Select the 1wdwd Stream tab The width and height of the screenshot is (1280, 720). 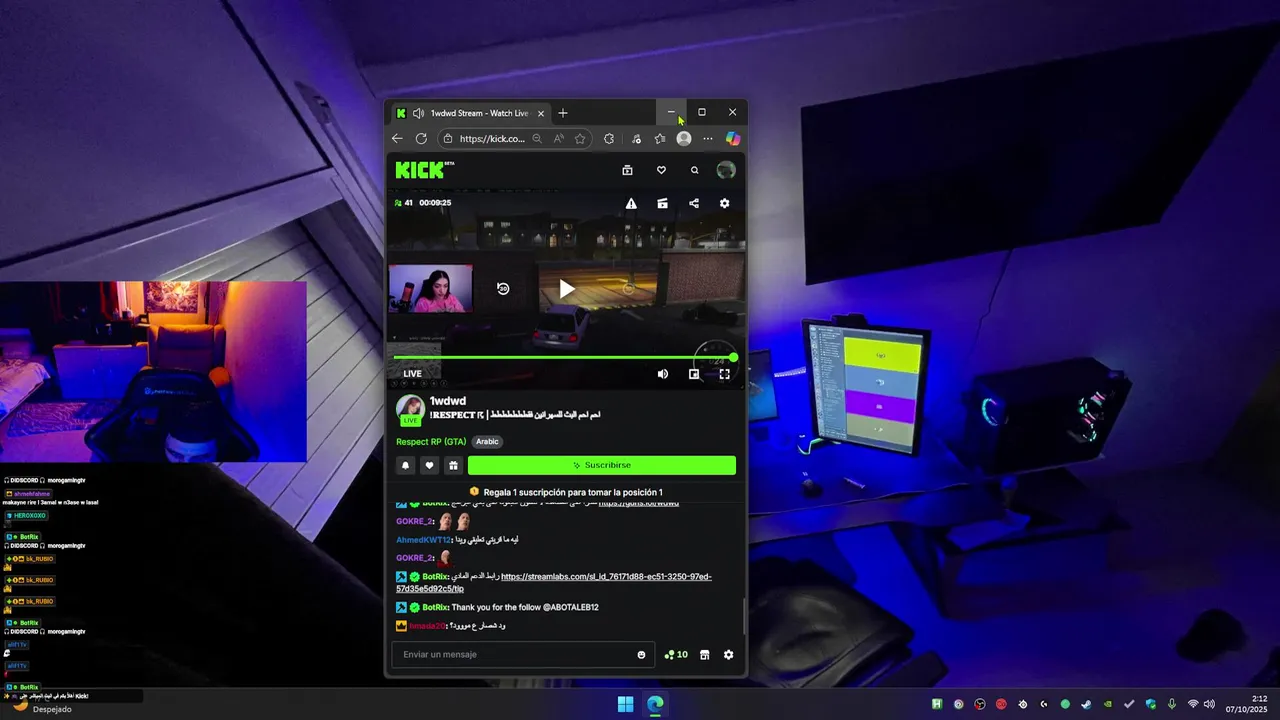pos(470,113)
